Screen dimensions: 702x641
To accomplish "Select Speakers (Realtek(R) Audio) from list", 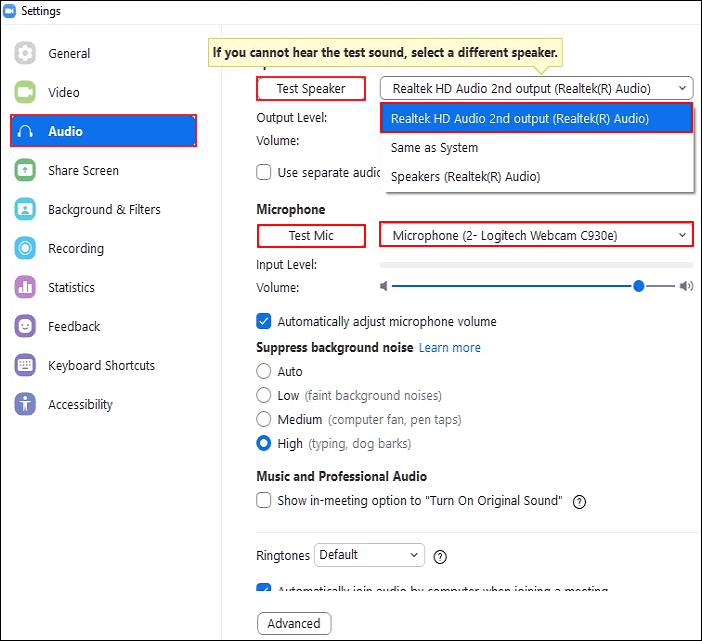I will pos(465,177).
